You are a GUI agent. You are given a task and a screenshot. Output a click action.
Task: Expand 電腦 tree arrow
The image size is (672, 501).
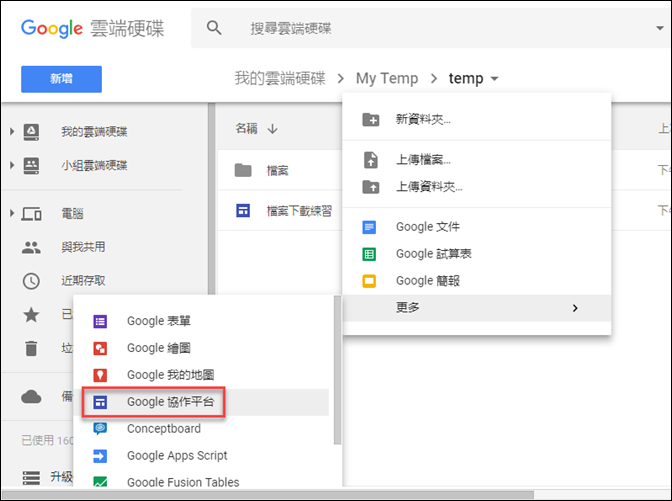point(12,213)
